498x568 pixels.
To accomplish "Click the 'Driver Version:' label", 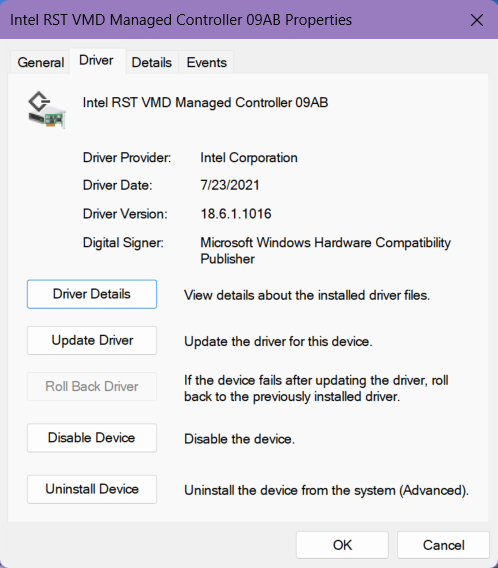I will [x=125, y=214].
